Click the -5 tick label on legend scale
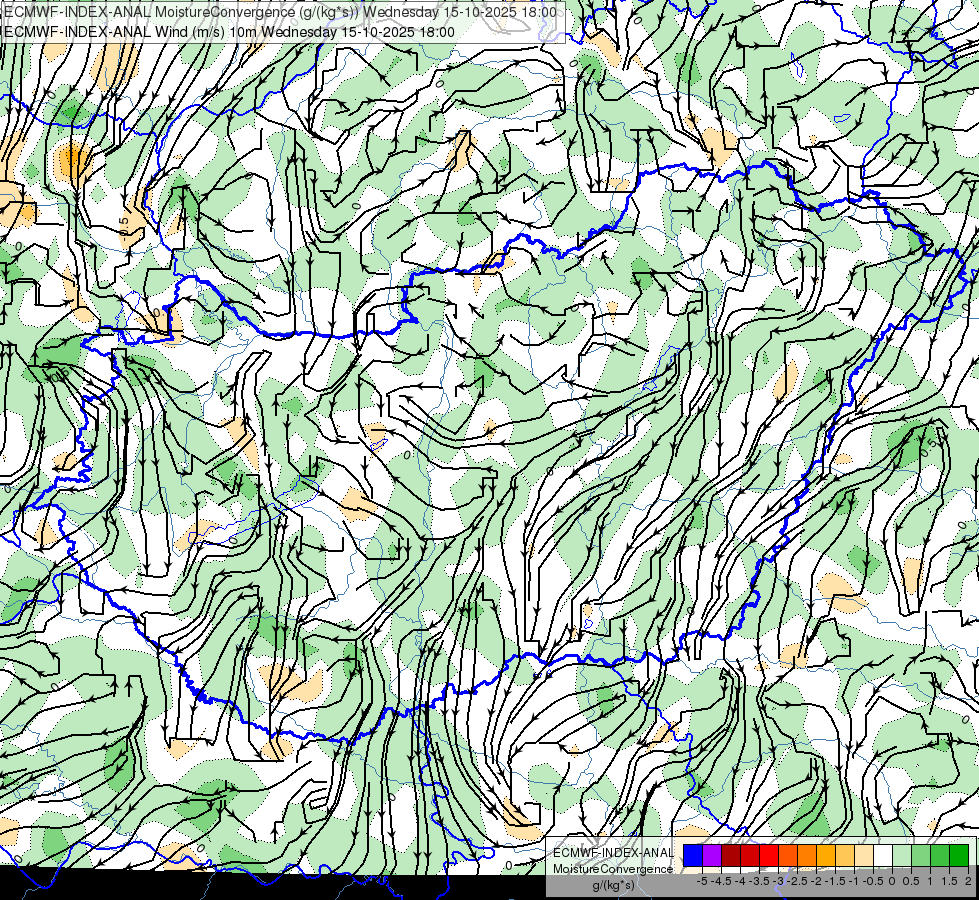 [702, 881]
